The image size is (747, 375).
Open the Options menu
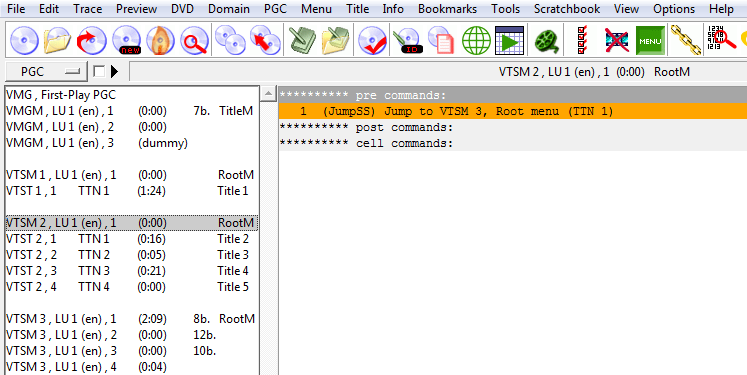(674, 9)
